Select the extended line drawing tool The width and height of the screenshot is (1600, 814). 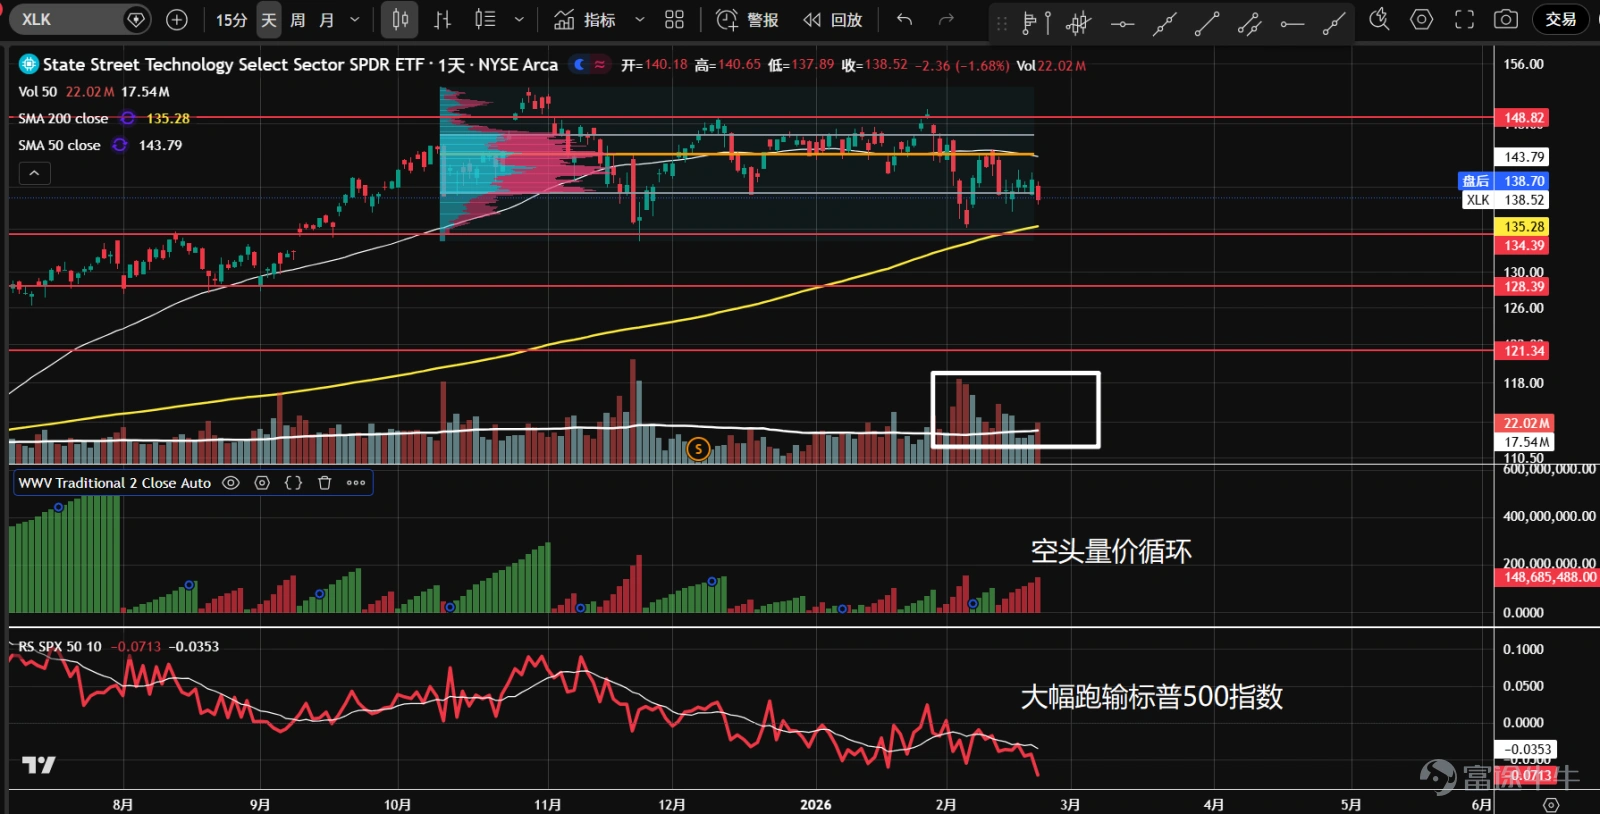click(1164, 22)
